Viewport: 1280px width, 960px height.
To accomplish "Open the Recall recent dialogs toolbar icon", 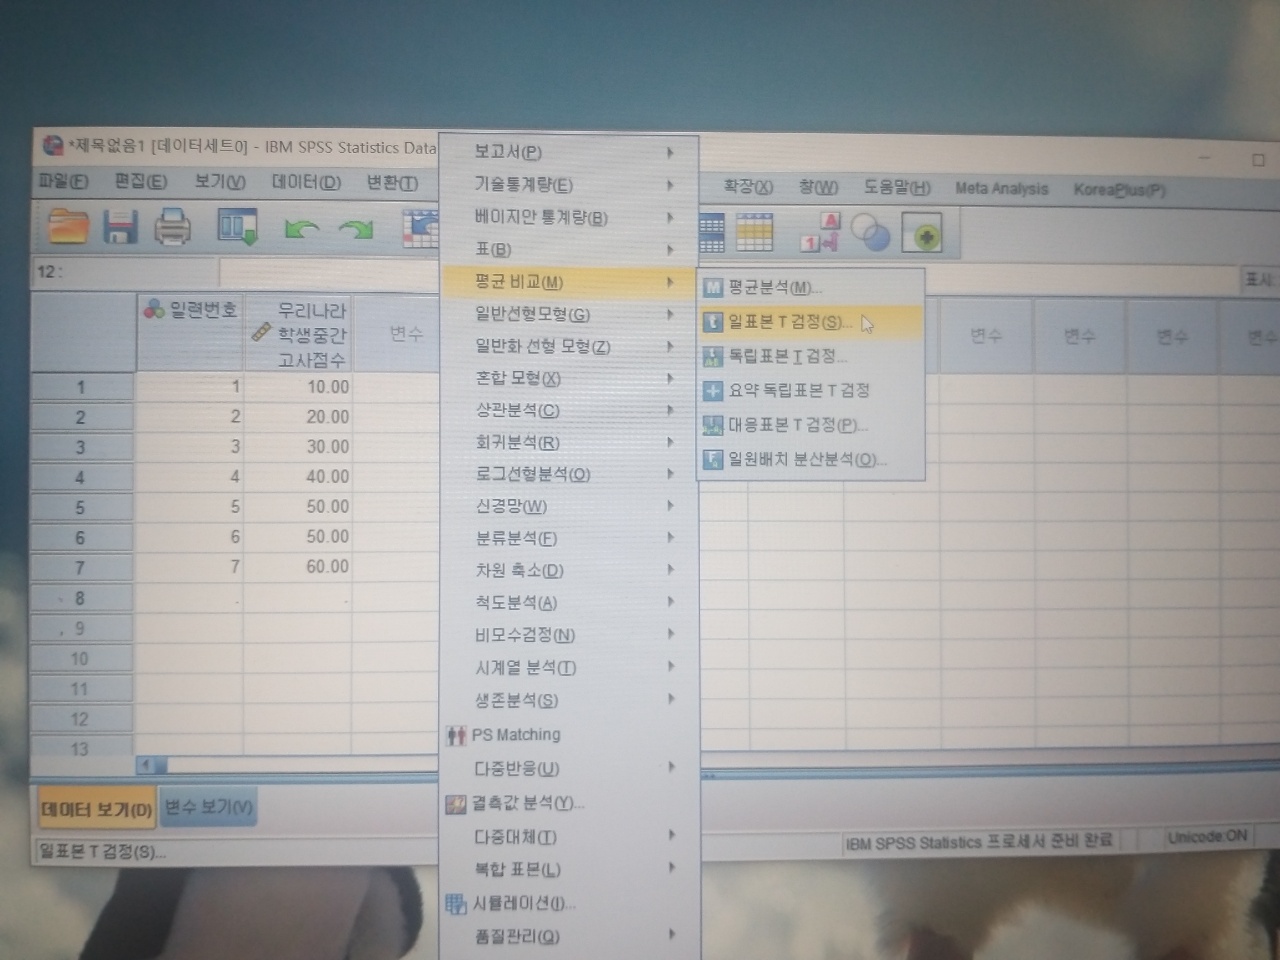I will click(238, 228).
